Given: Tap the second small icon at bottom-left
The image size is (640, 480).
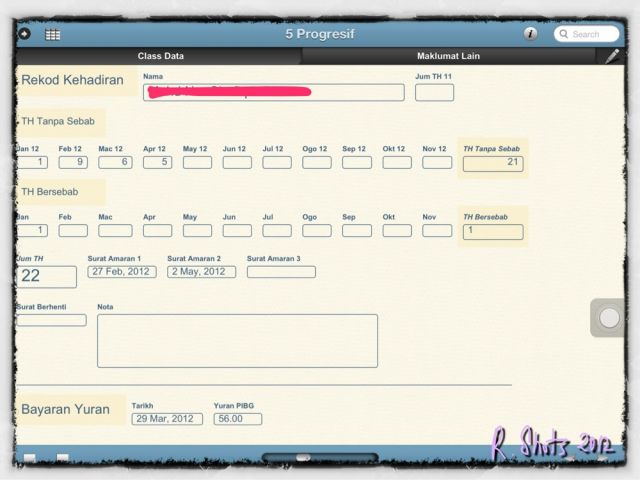Looking at the screenshot, I should tap(63, 458).
